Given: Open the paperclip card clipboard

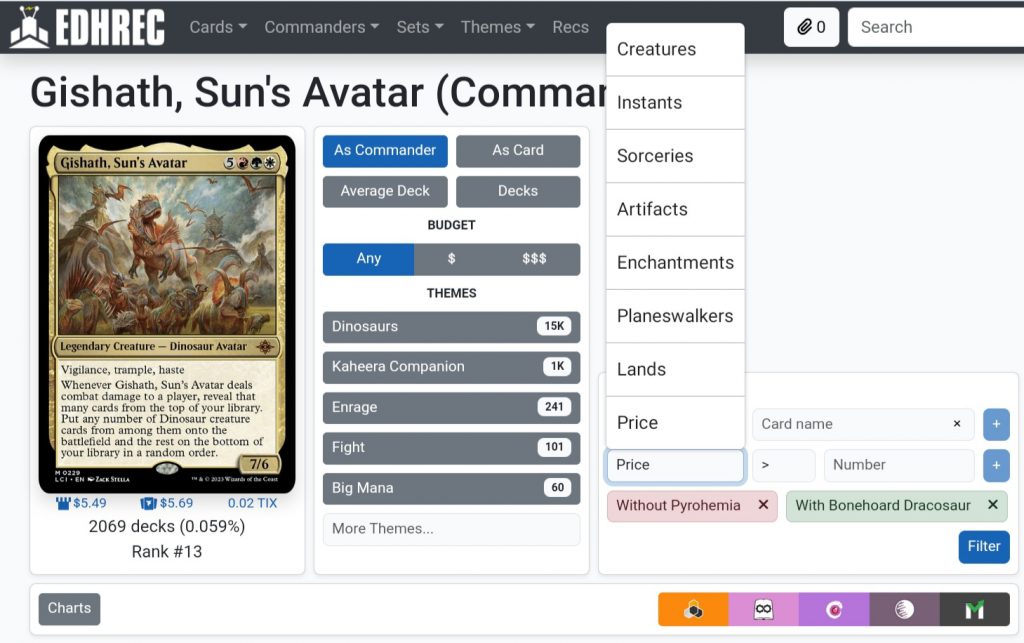Looking at the screenshot, I should pos(811,27).
